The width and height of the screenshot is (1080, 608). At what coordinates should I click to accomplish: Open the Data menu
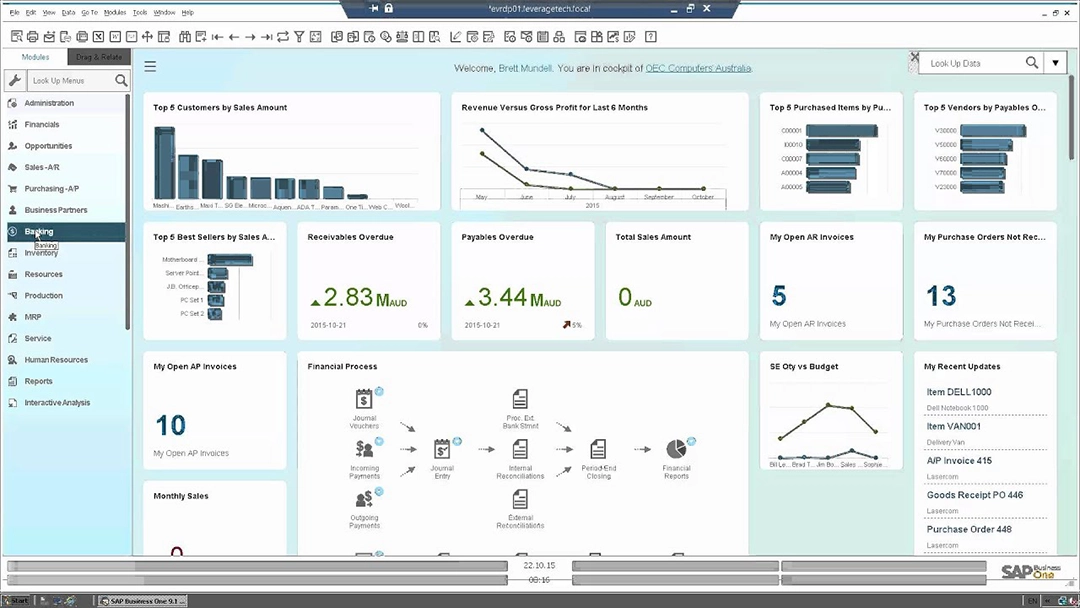pos(67,12)
